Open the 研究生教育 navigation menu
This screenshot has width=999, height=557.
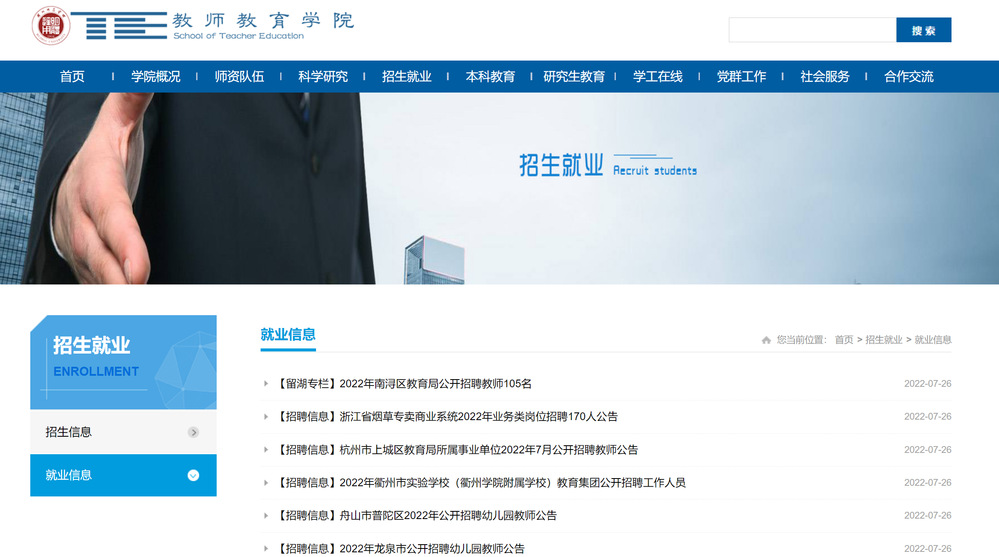pyautogui.click(x=574, y=76)
